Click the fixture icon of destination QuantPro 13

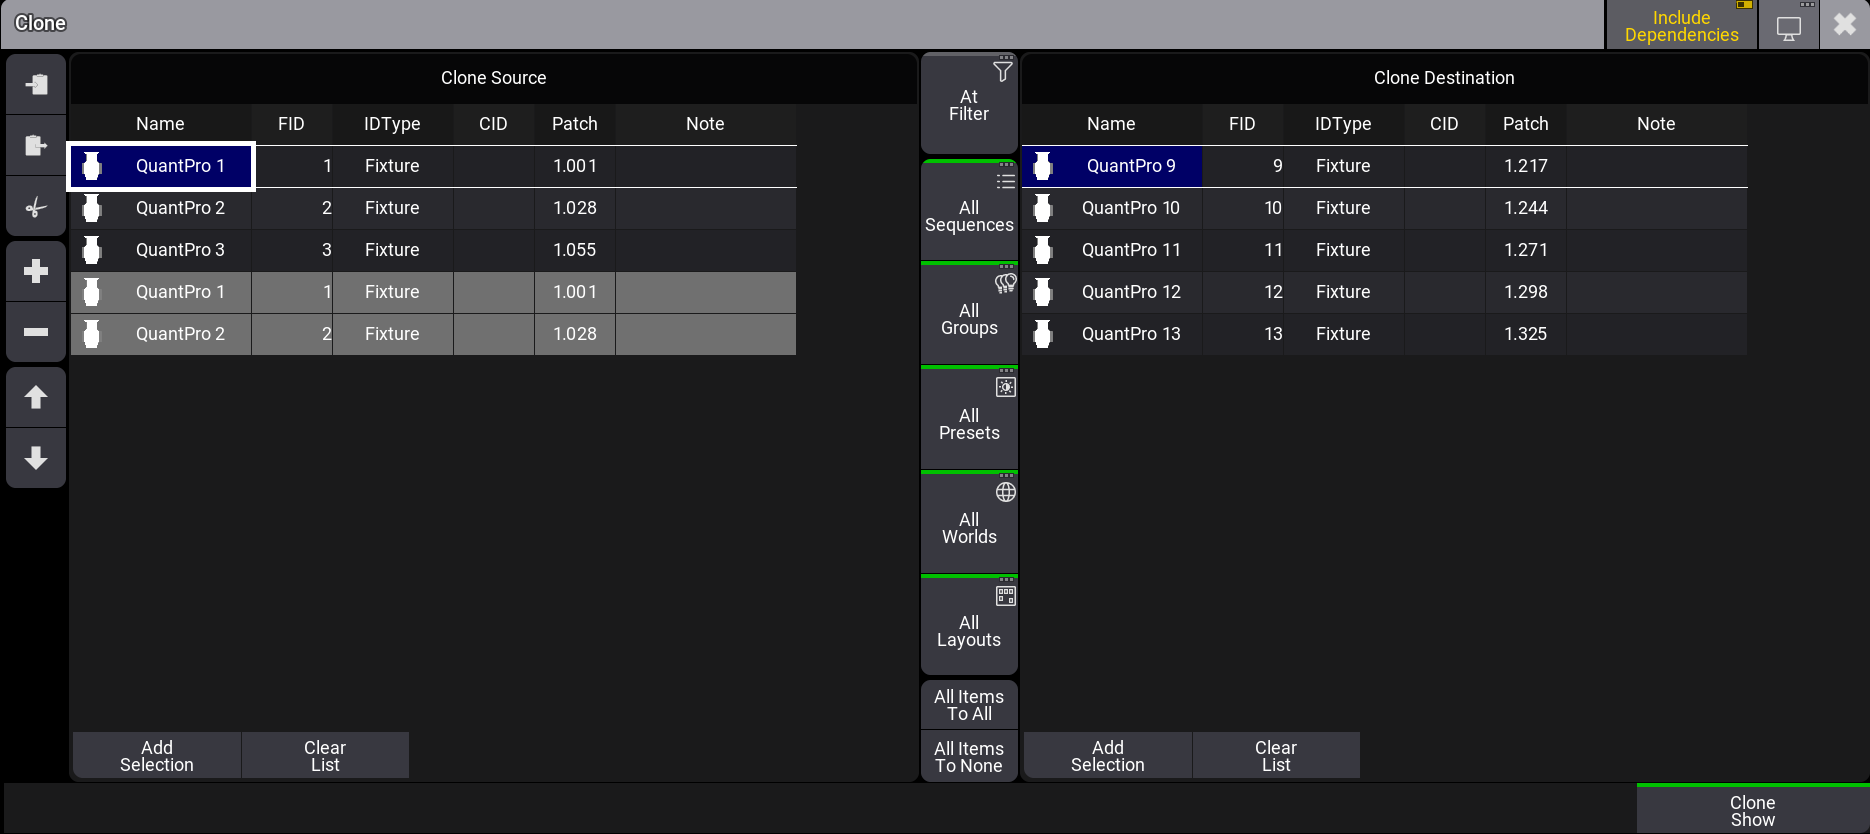click(x=1043, y=334)
